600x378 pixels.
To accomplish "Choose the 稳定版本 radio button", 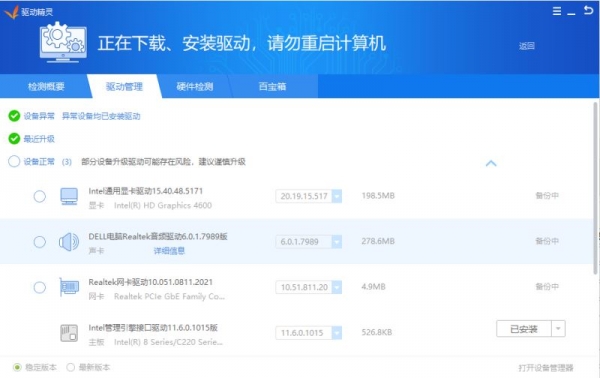I will [17, 367].
